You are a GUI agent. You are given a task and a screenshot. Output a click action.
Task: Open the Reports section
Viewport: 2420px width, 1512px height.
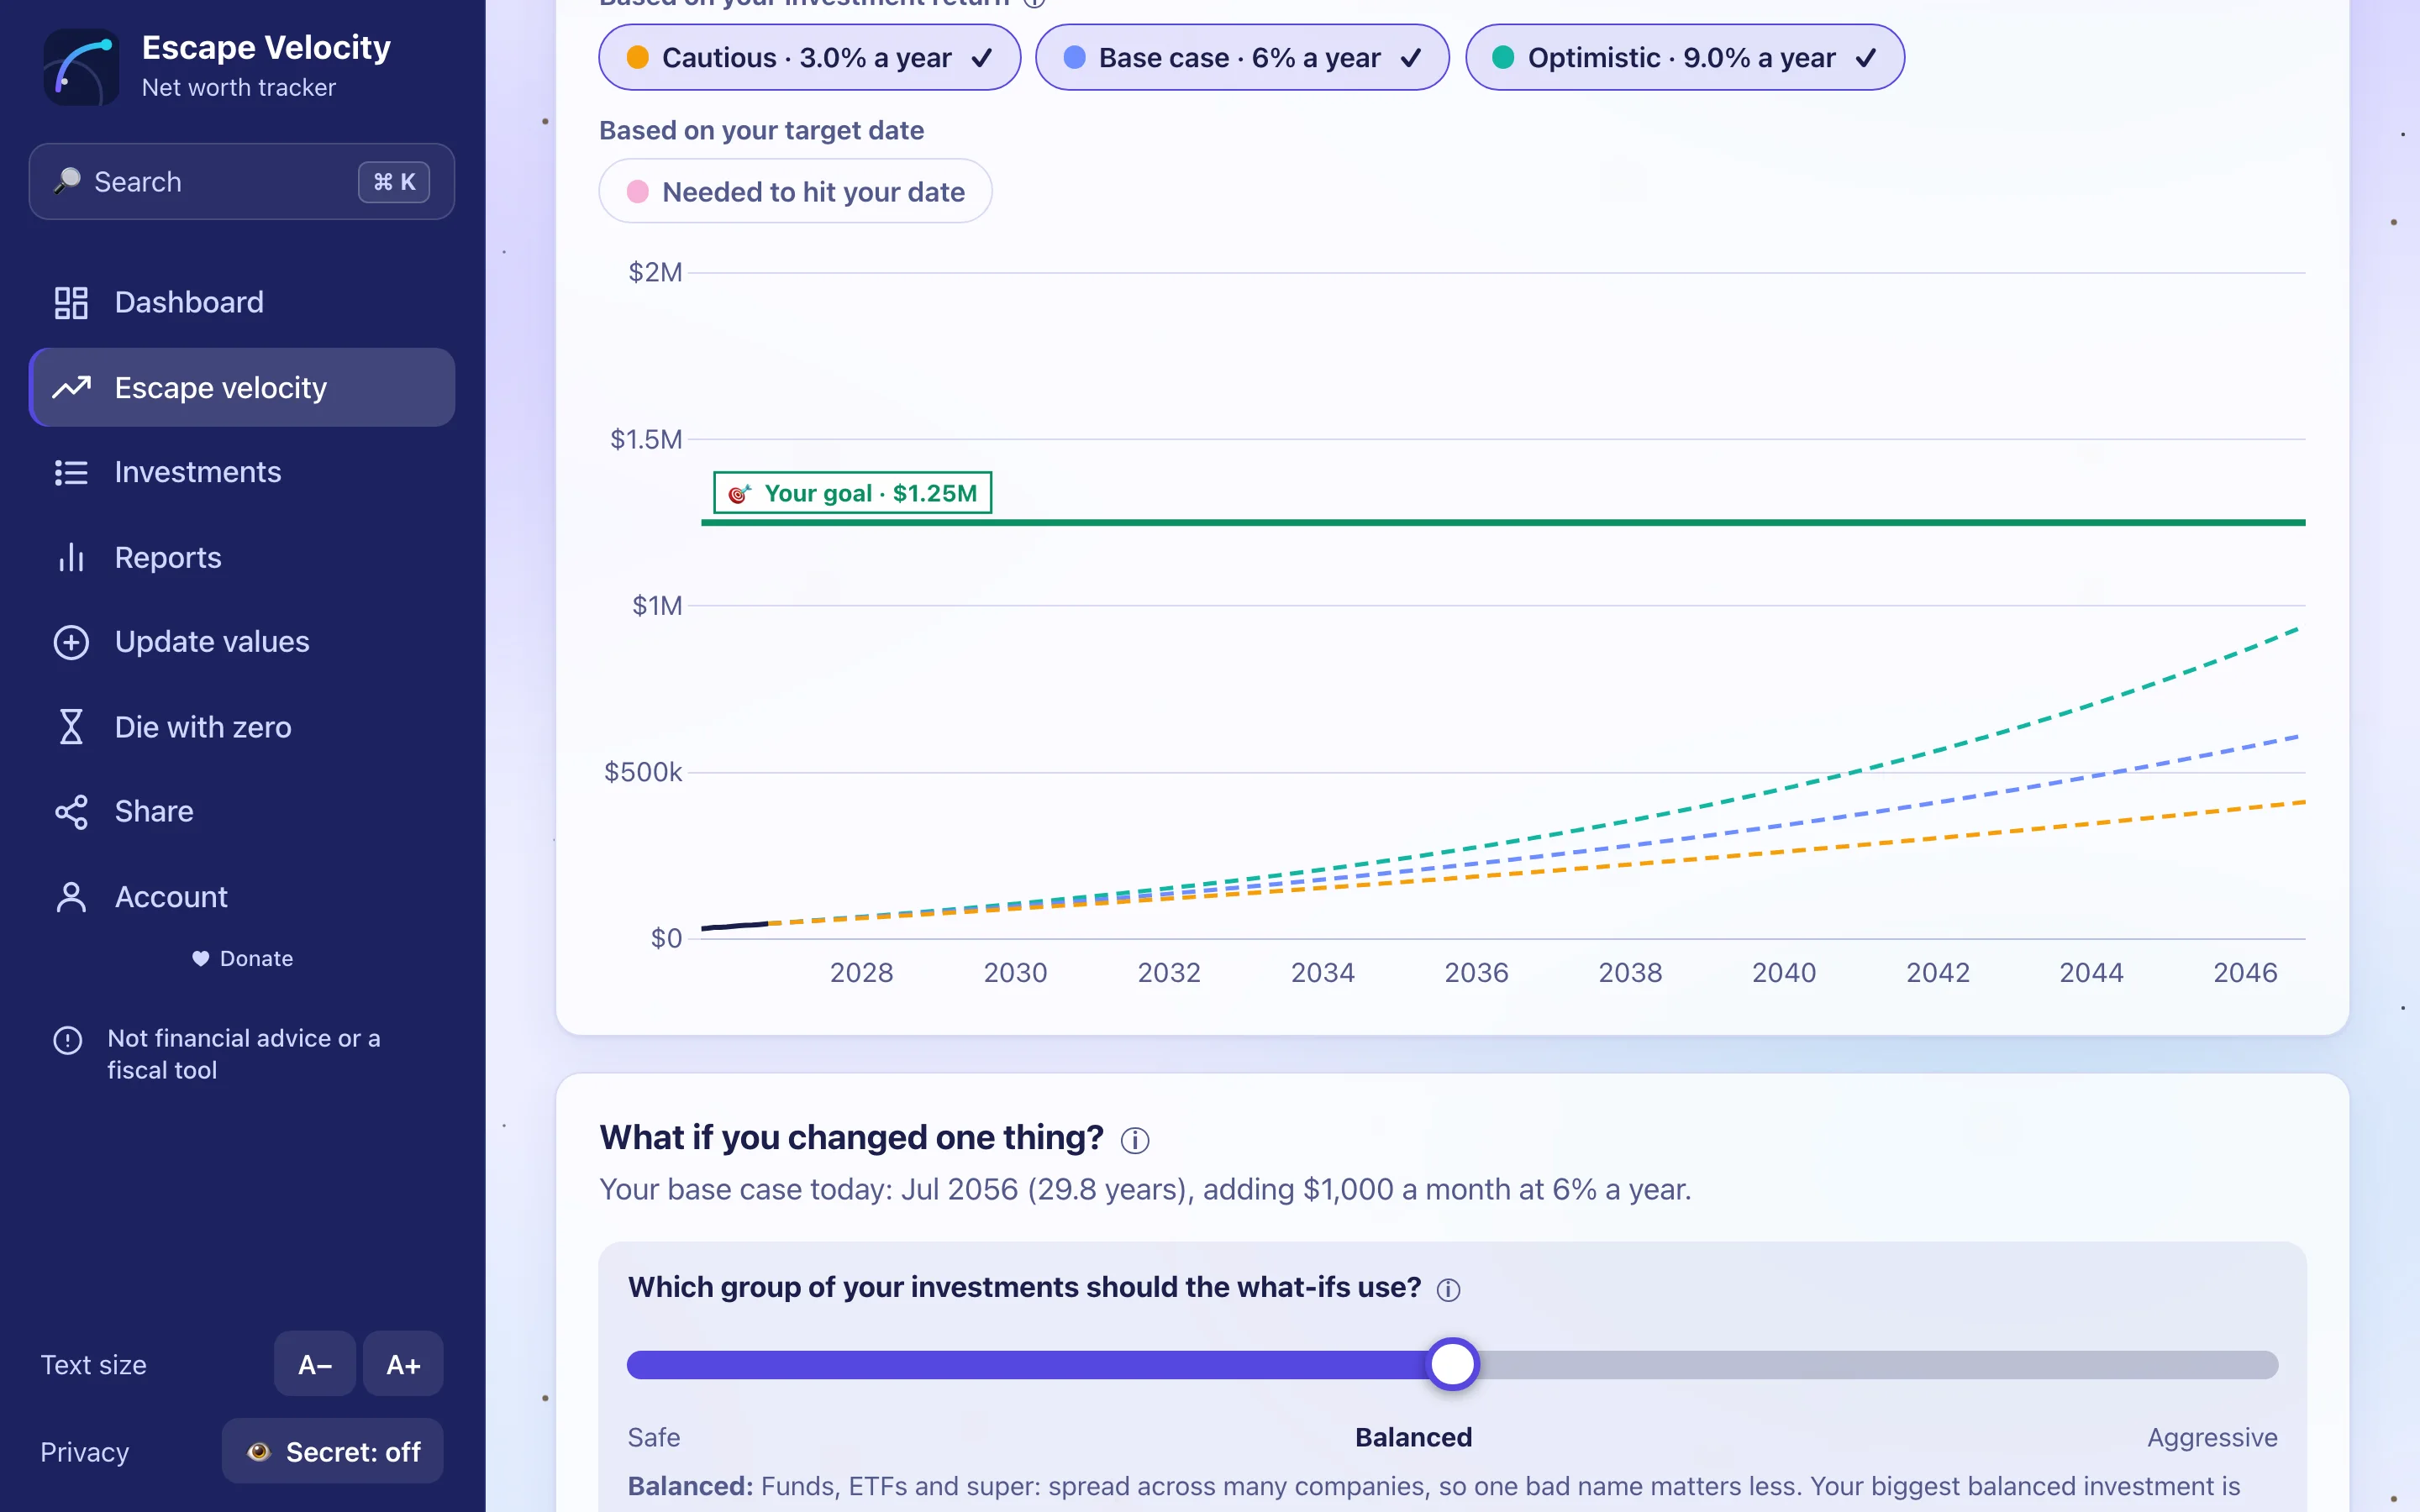pos(242,557)
